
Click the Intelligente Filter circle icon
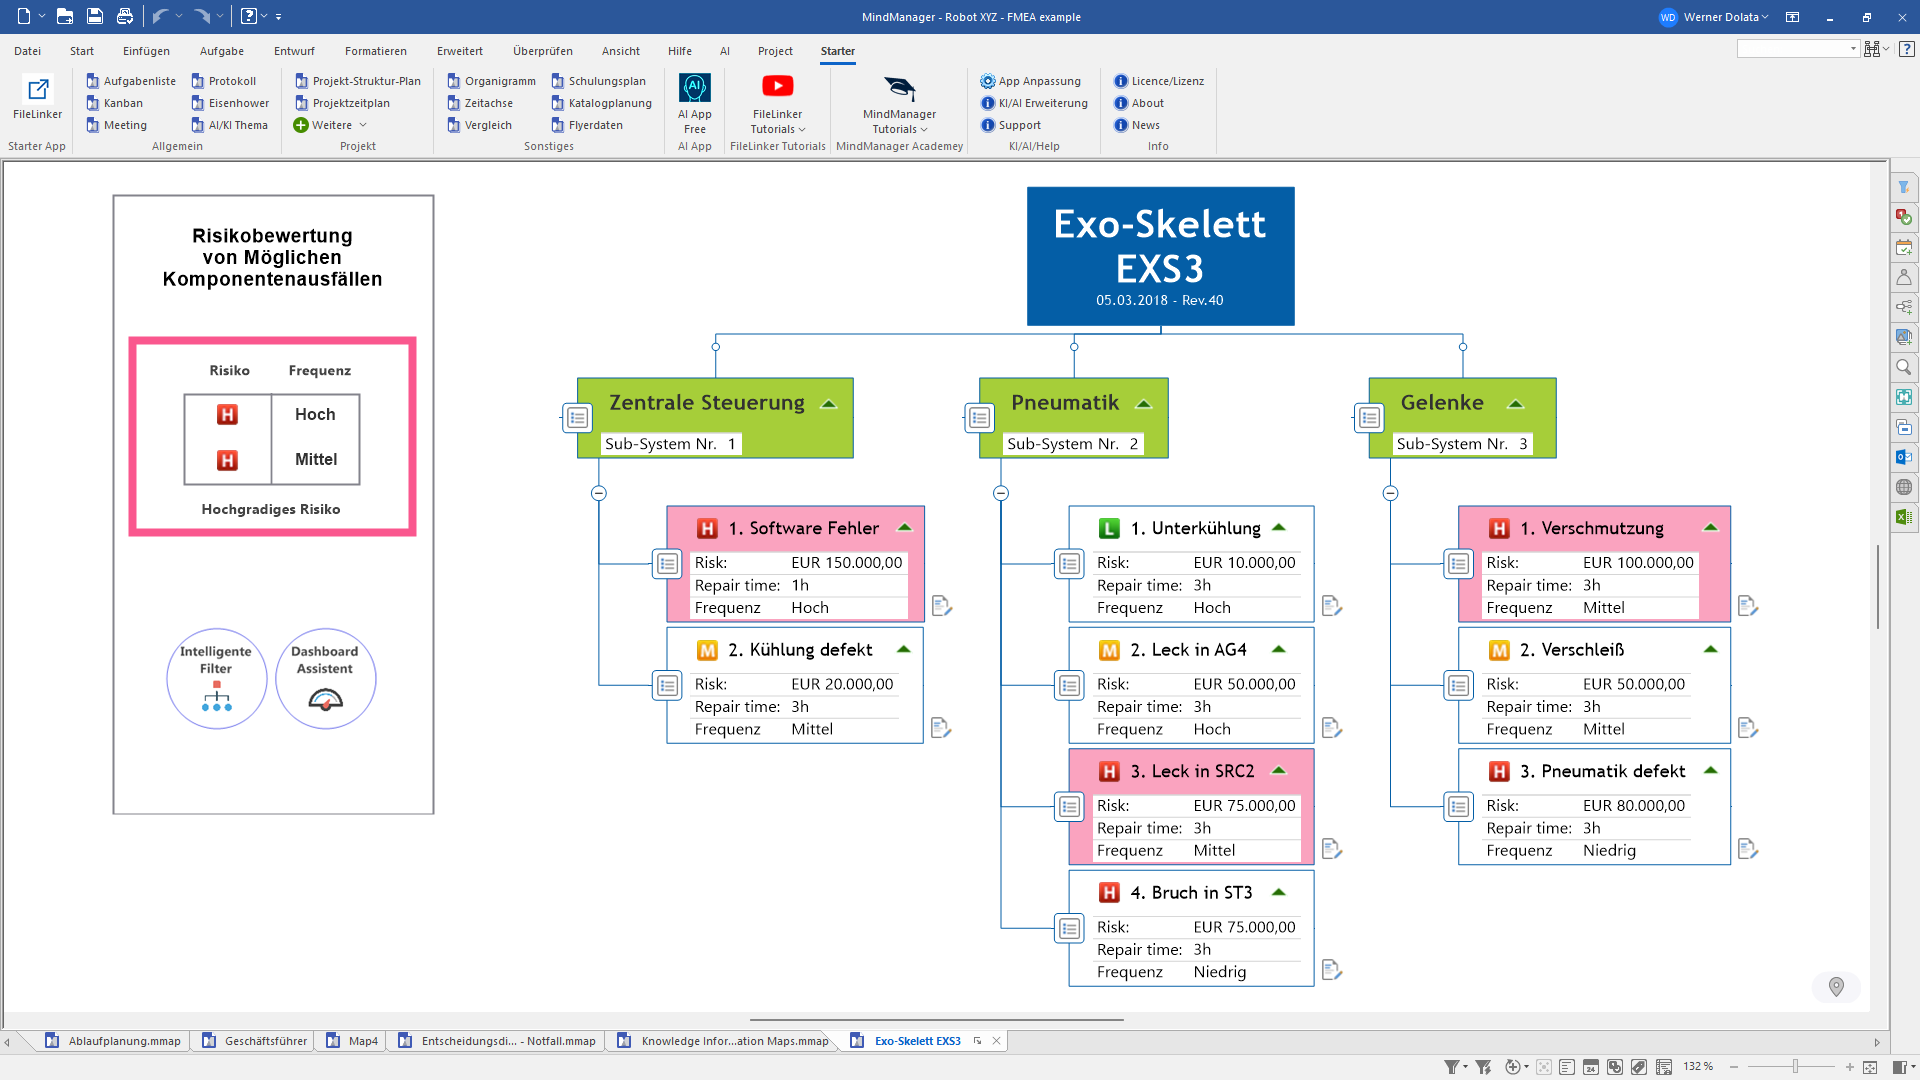pos(216,679)
